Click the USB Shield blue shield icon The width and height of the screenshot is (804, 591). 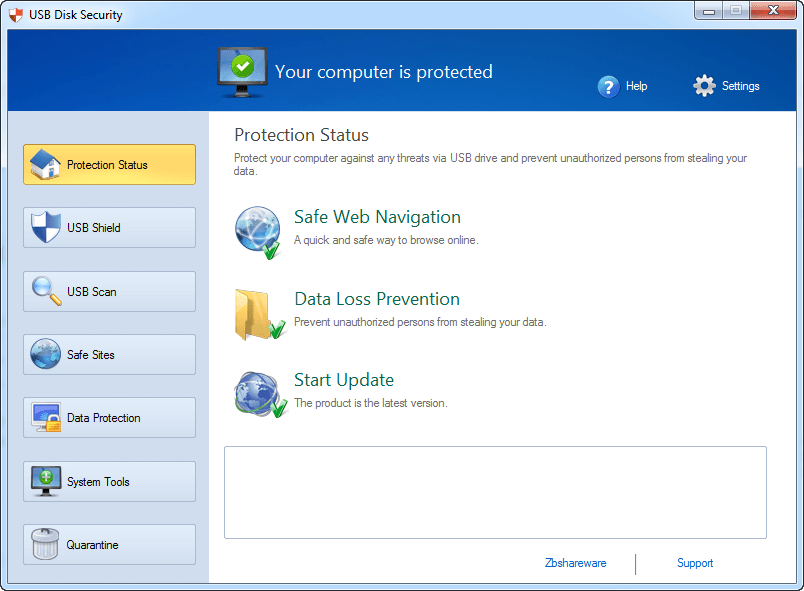tap(45, 227)
